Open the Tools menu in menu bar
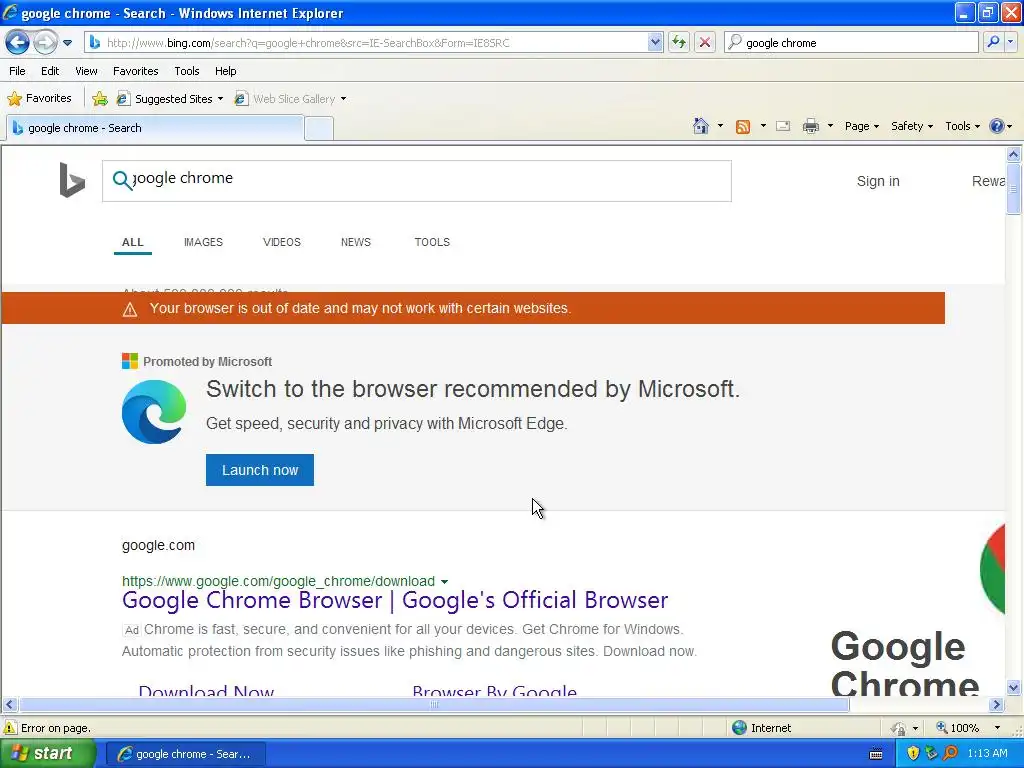The image size is (1024, 768). [x=187, y=71]
